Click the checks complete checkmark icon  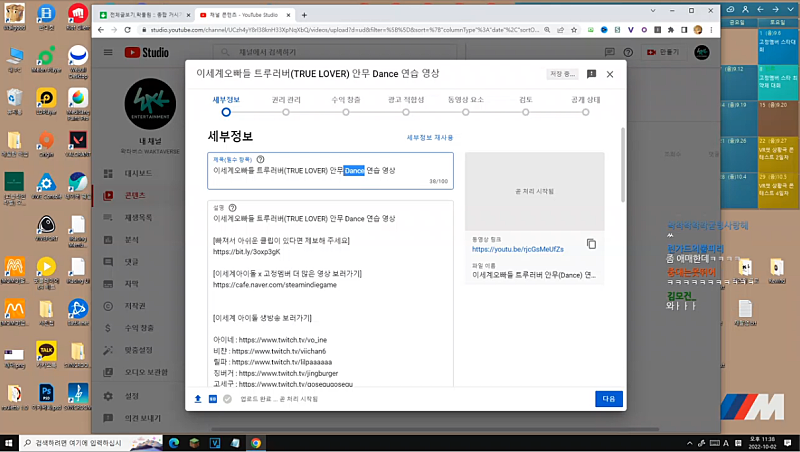pos(227,399)
